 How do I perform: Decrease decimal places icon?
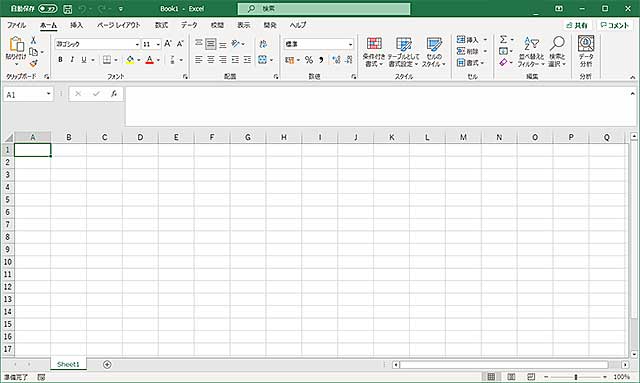click(349, 60)
